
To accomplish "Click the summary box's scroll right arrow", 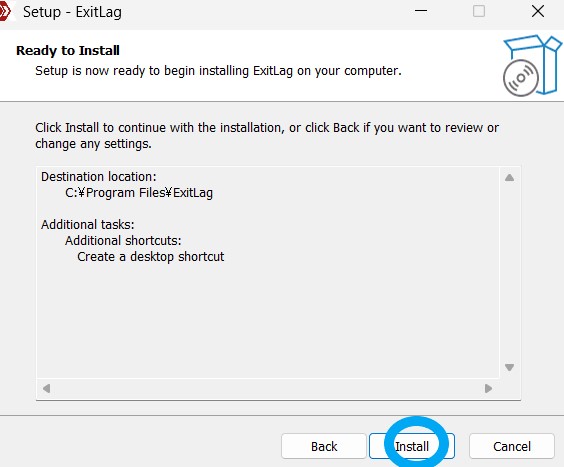I will click(x=488, y=389).
